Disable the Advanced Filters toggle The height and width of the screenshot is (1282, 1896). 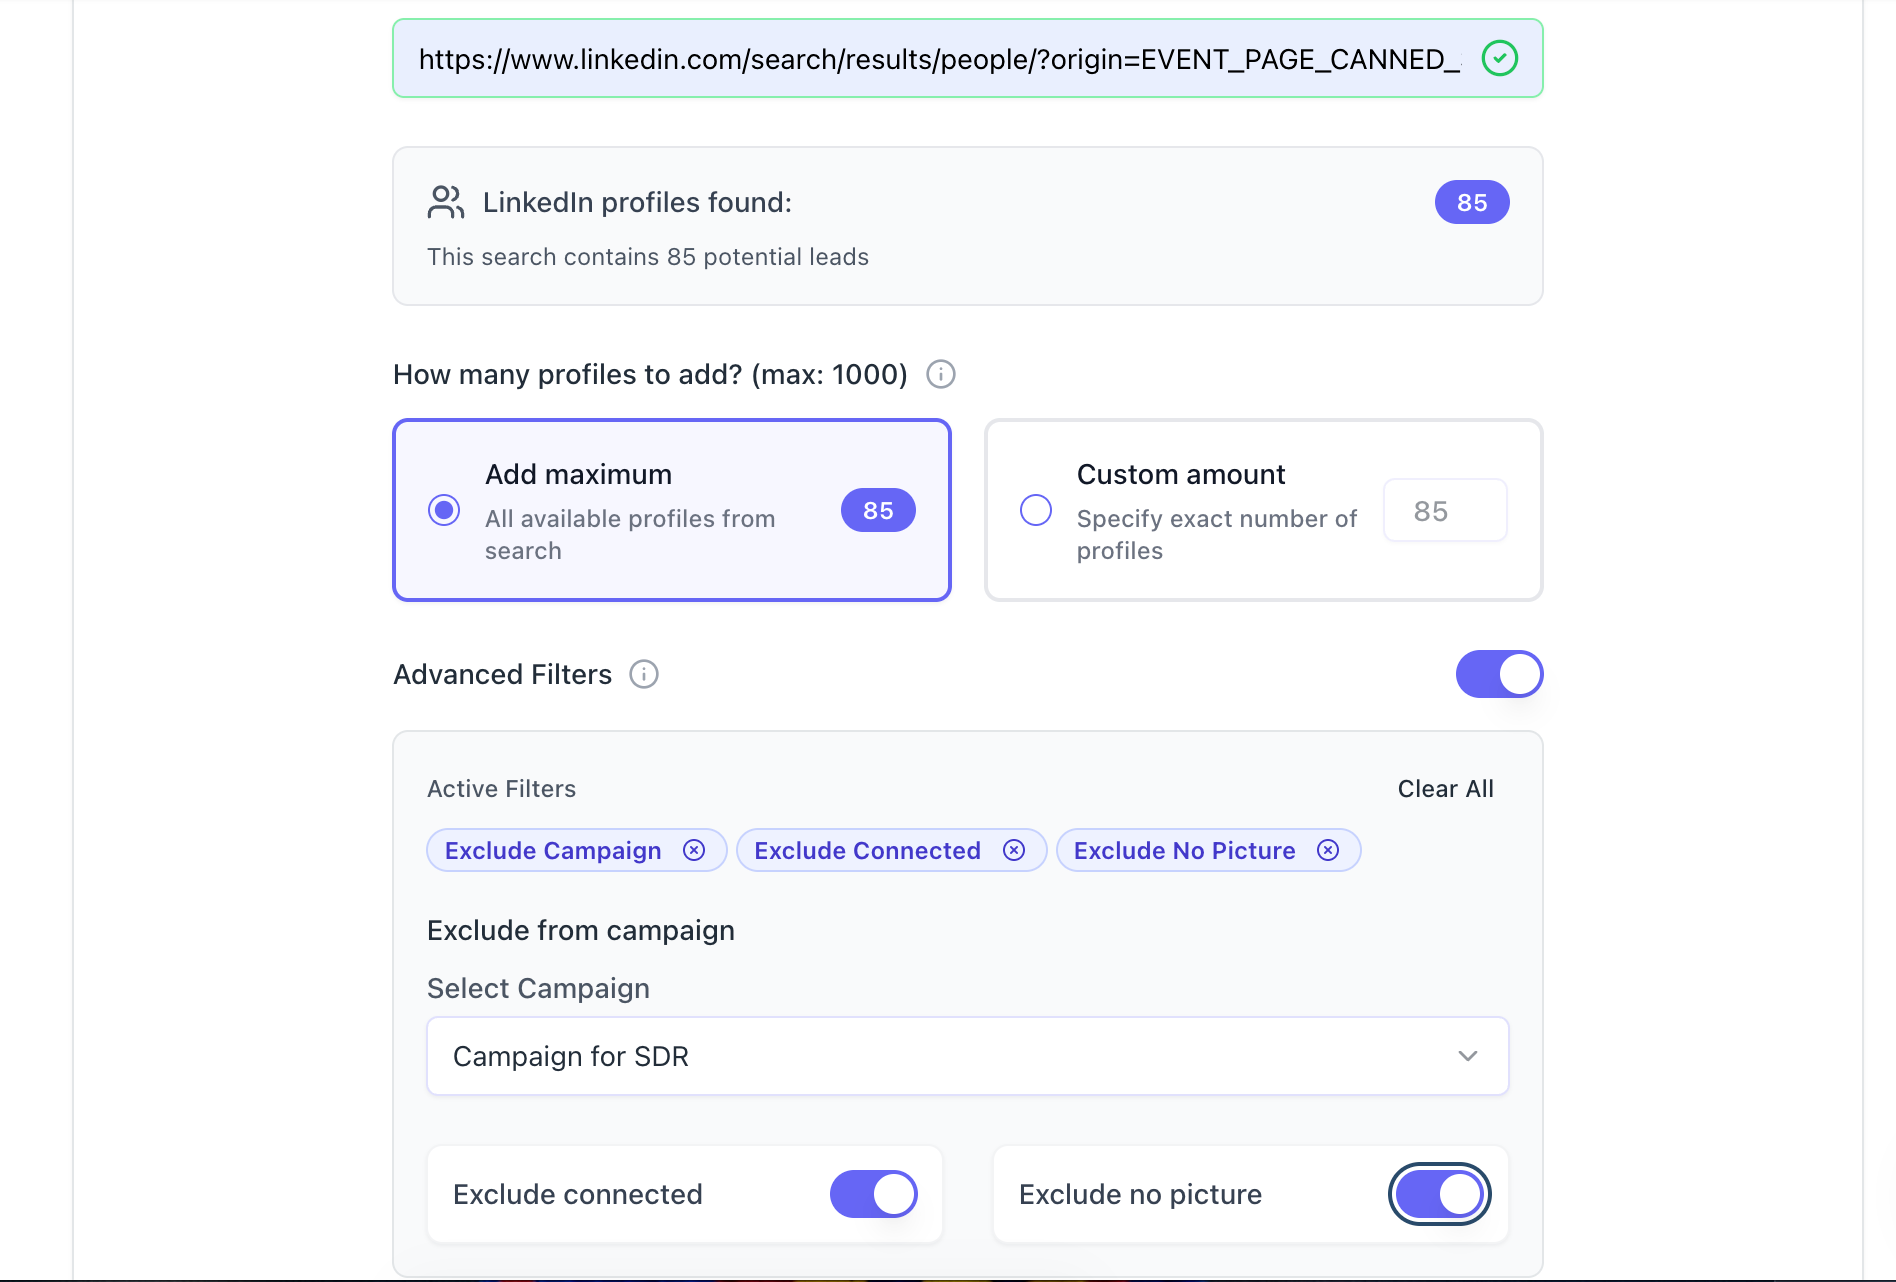pos(1498,674)
